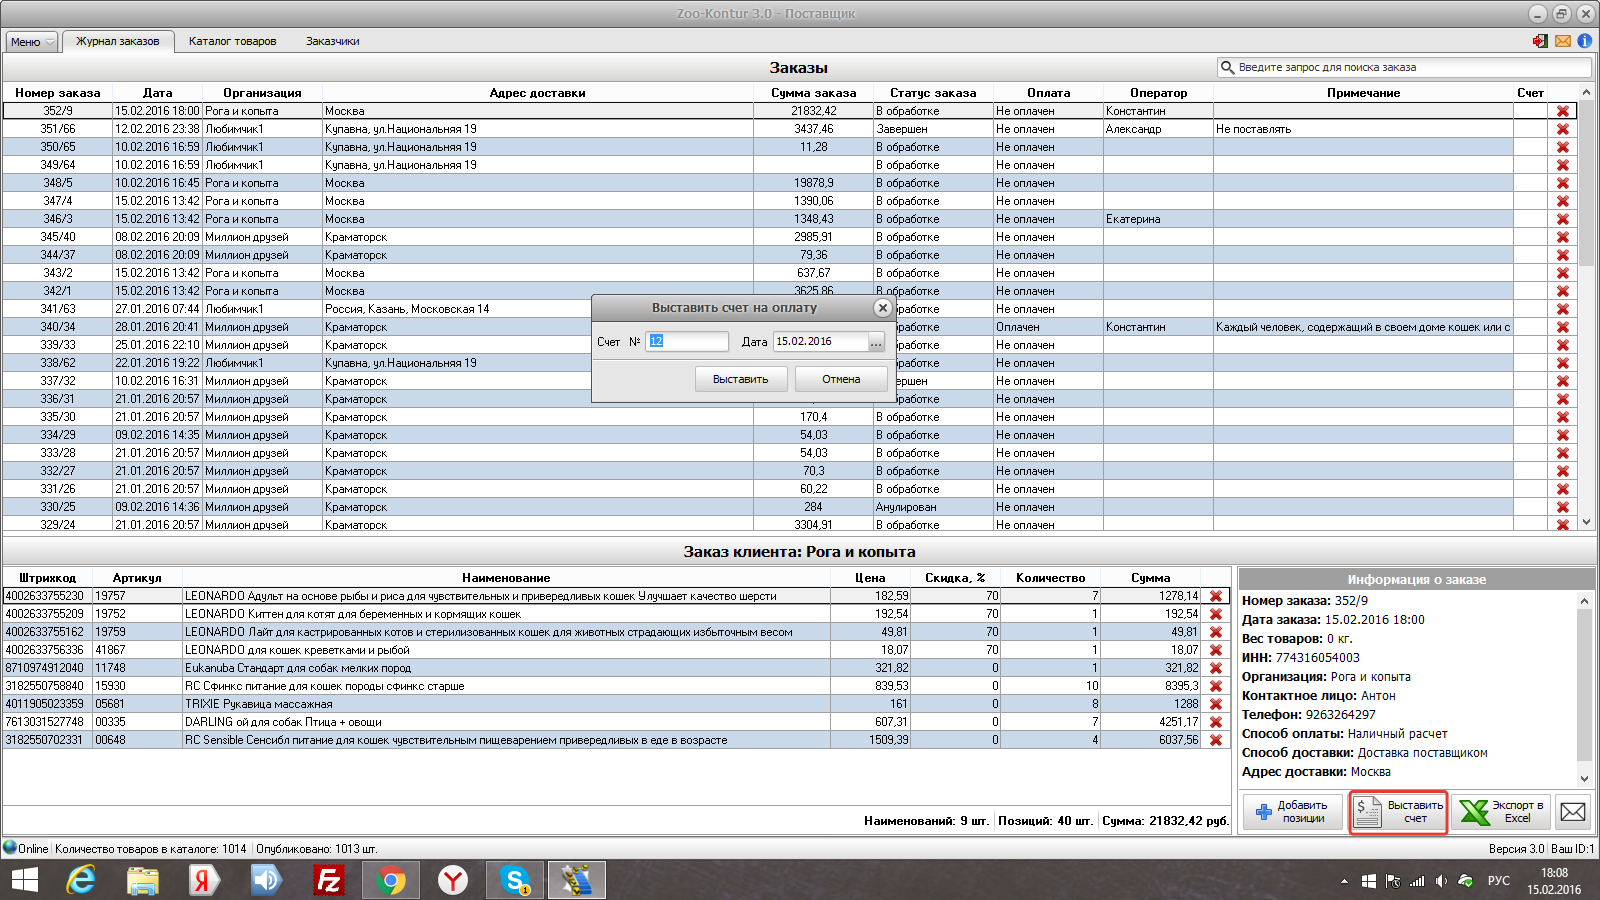Open the date picker ellipsis button
1600x900 pixels.
click(x=876, y=342)
